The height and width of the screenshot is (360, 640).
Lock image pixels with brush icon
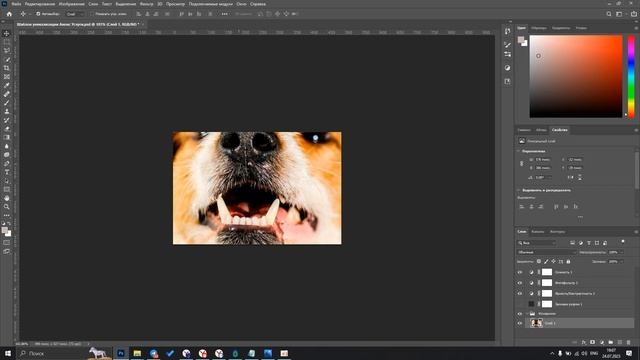point(546,262)
